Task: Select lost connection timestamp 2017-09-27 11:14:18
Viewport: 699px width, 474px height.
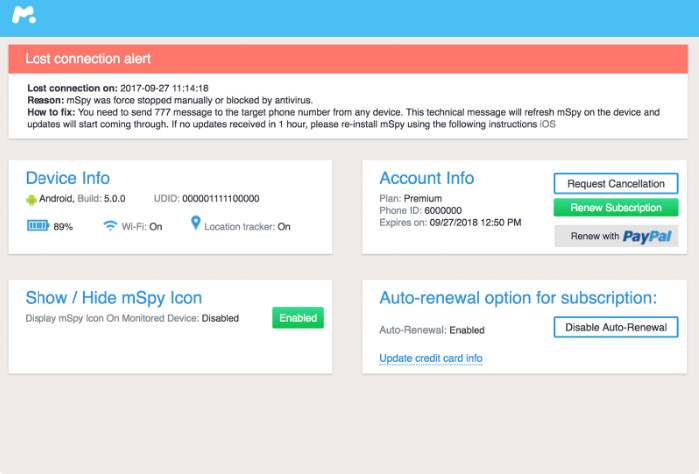Action: (x=164, y=88)
